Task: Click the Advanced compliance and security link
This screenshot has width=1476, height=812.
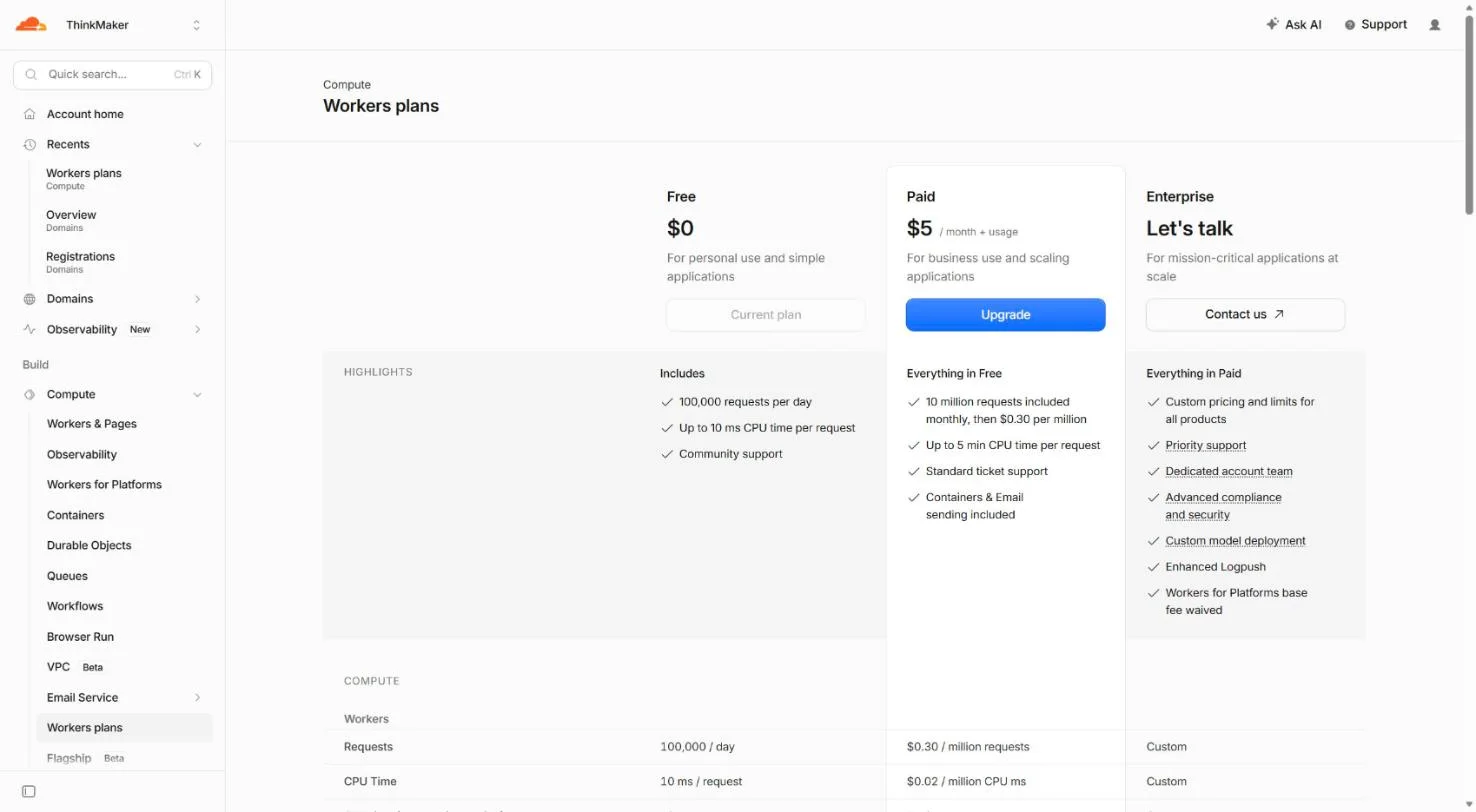Action: coord(1223,506)
